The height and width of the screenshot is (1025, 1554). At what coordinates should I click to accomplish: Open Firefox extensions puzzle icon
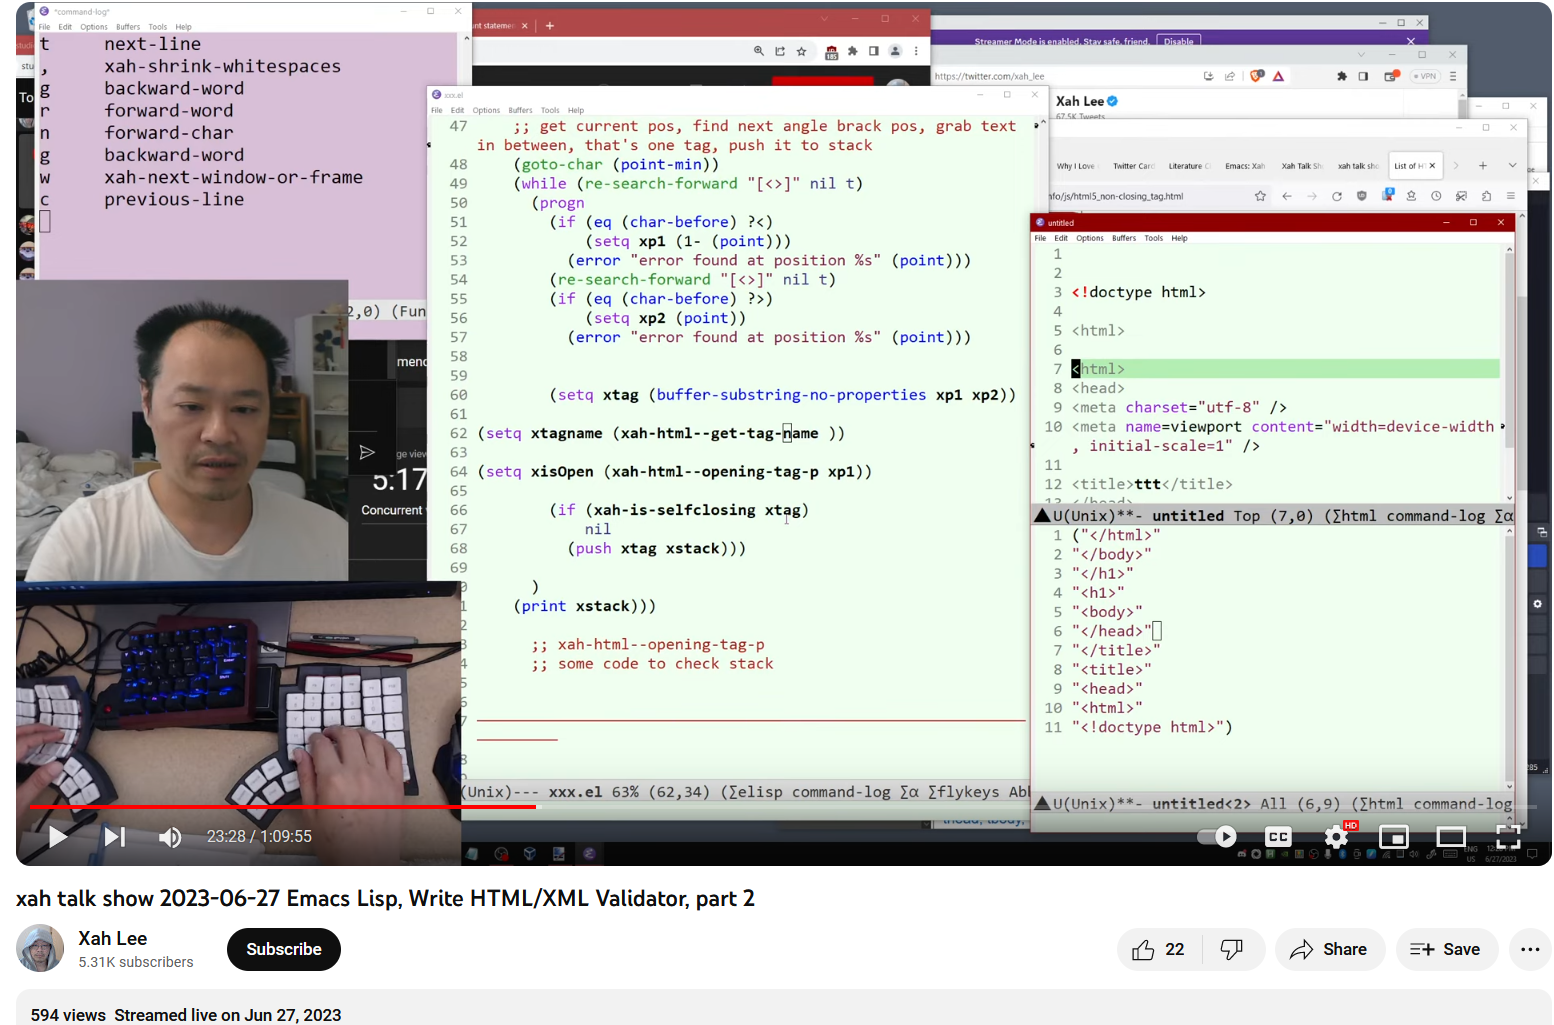(x=1486, y=196)
